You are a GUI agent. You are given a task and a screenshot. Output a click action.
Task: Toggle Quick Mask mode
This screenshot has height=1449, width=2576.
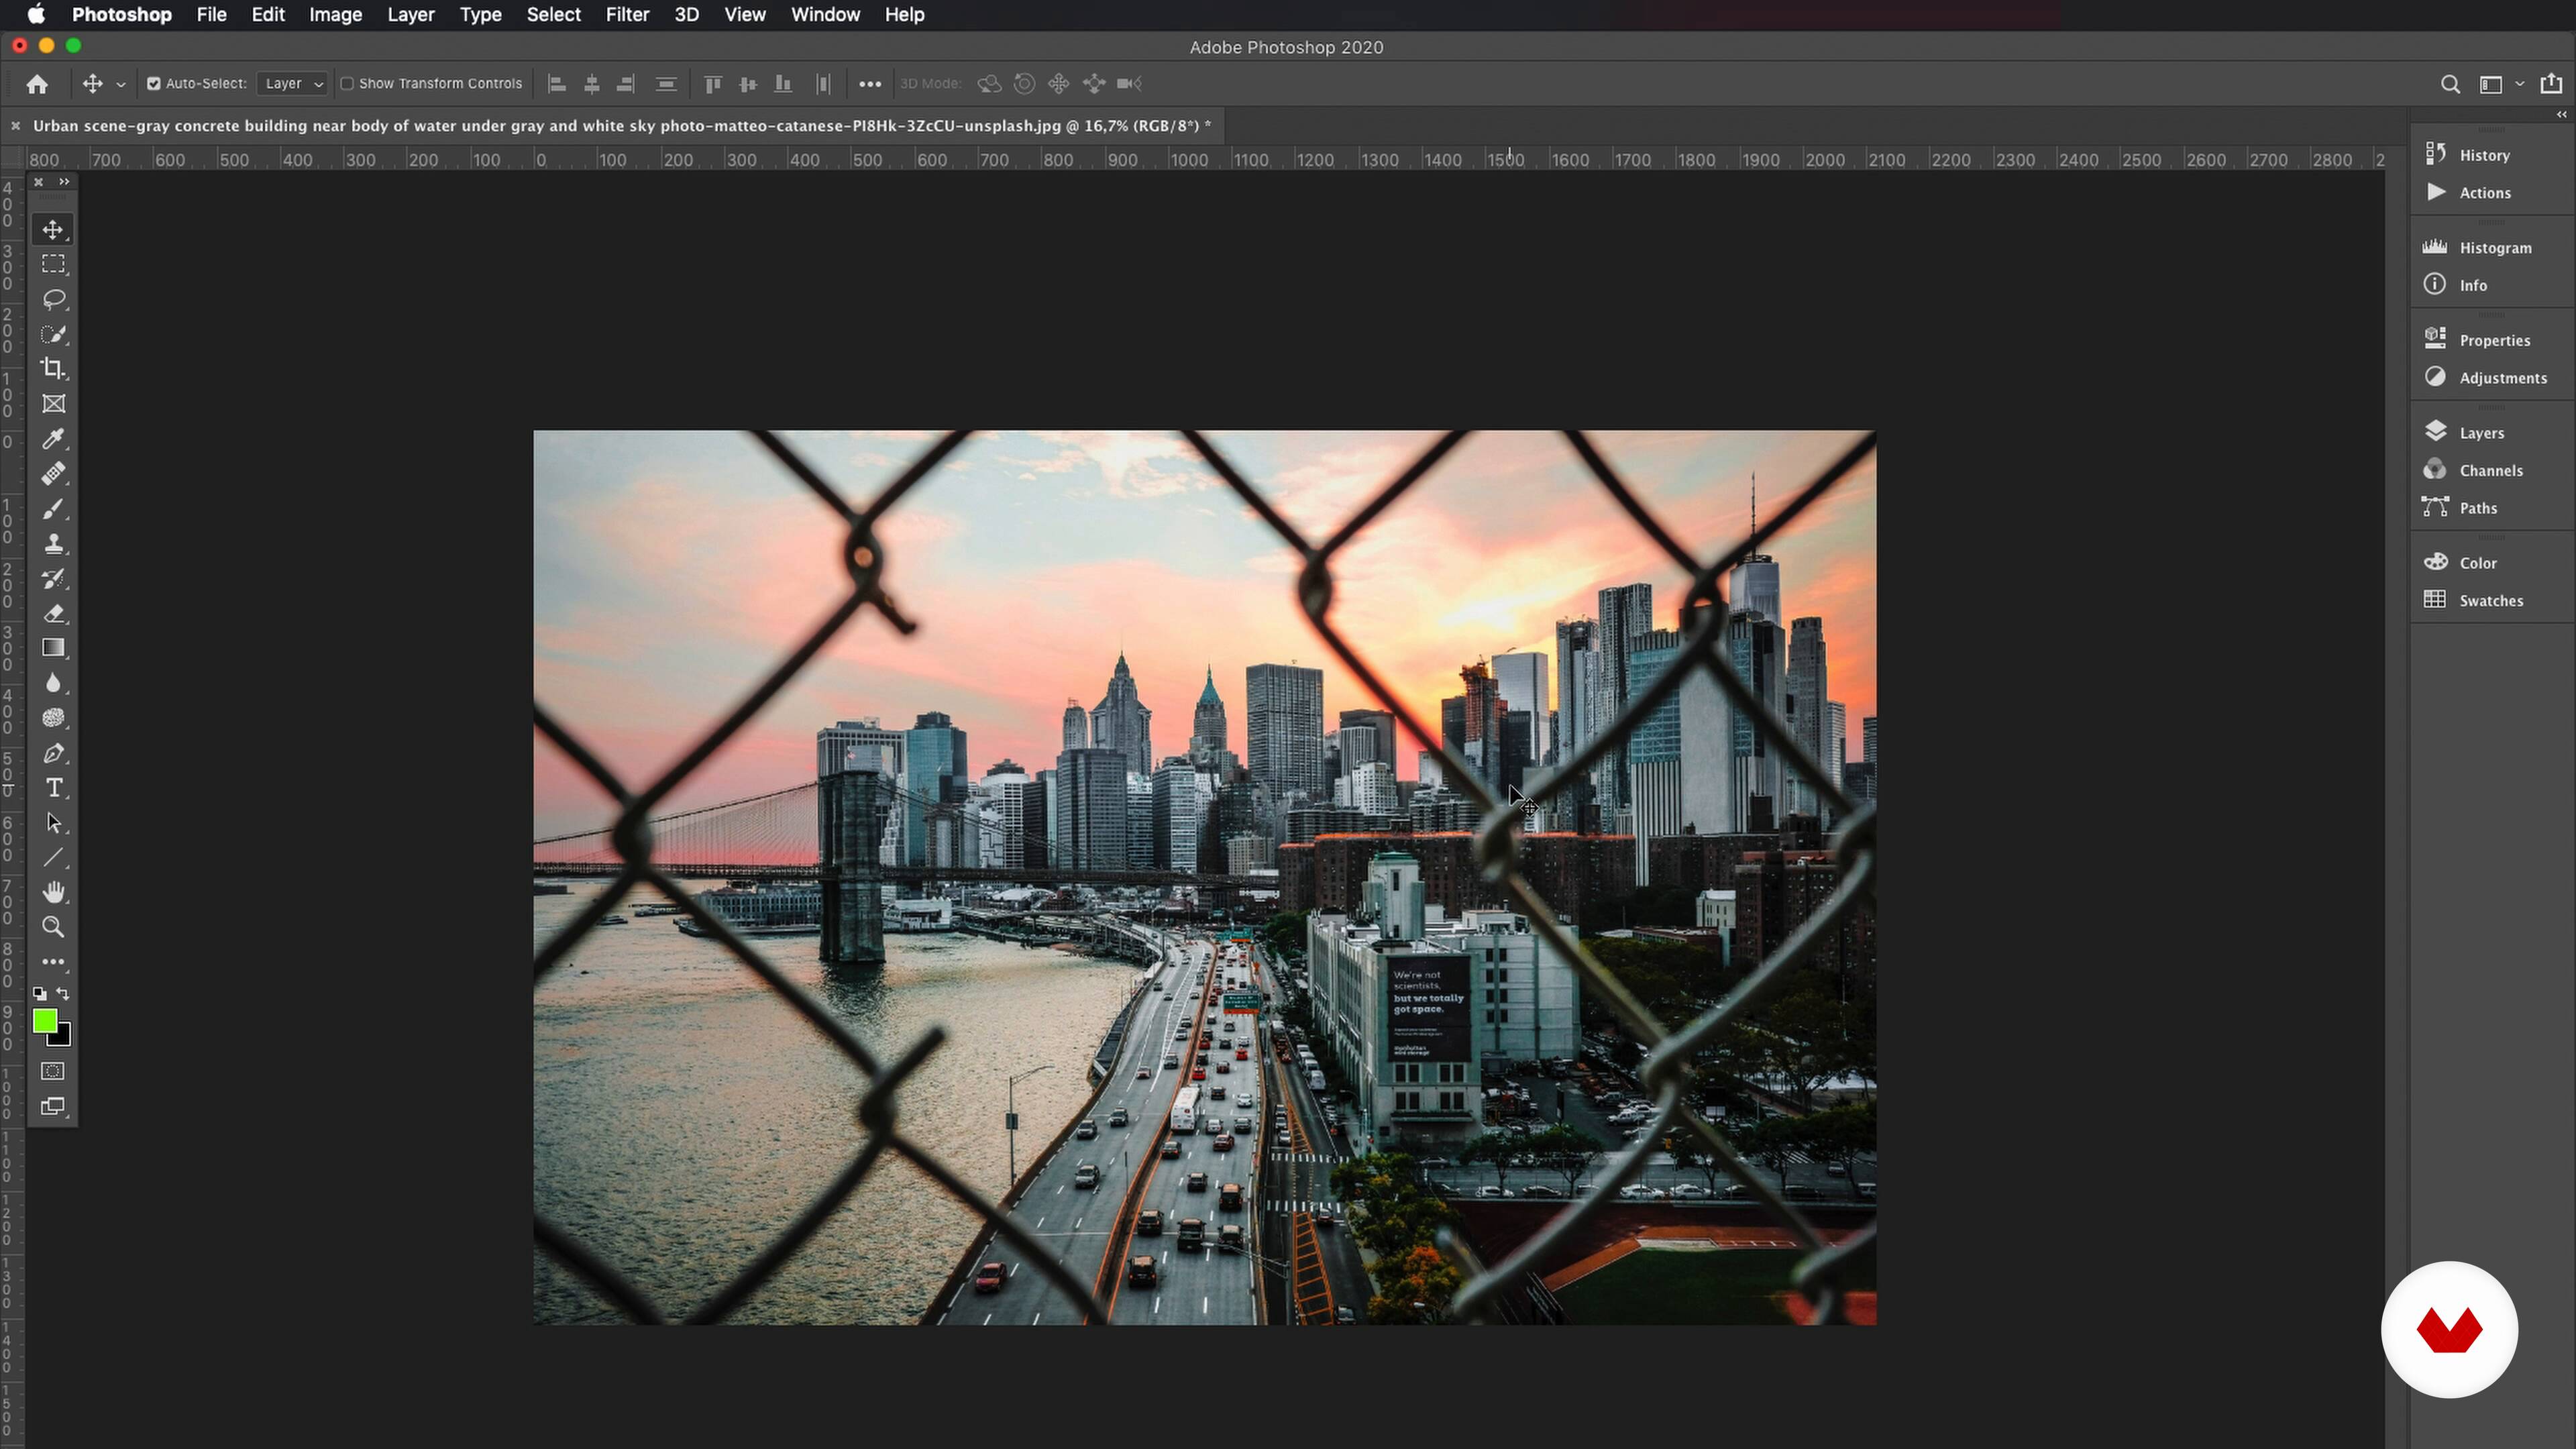click(x=53, y=1071)
